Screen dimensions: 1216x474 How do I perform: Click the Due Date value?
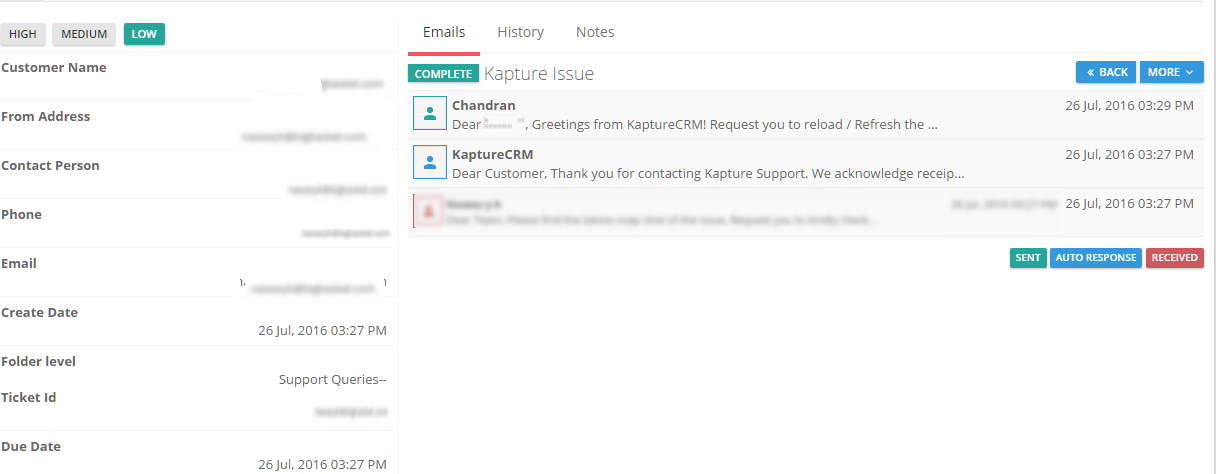coord(322,465)
